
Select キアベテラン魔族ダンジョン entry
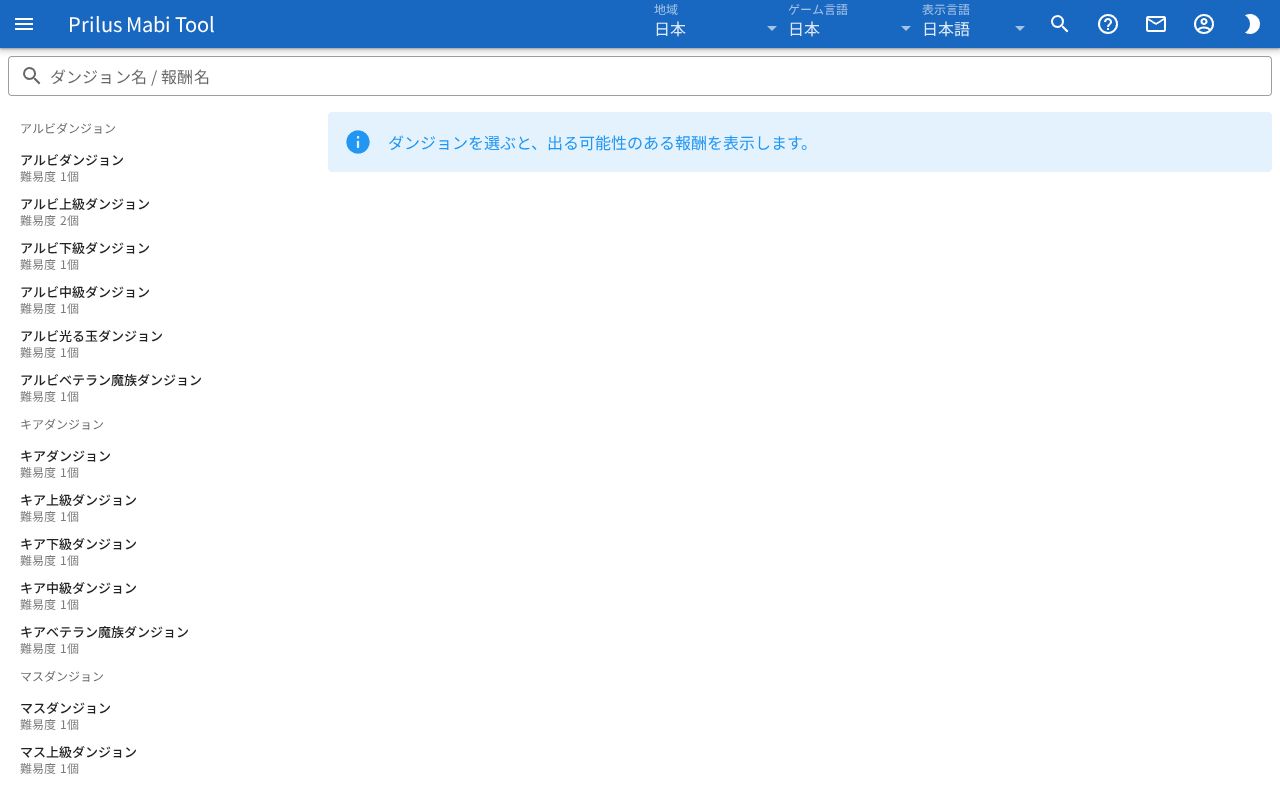(160, 640)
